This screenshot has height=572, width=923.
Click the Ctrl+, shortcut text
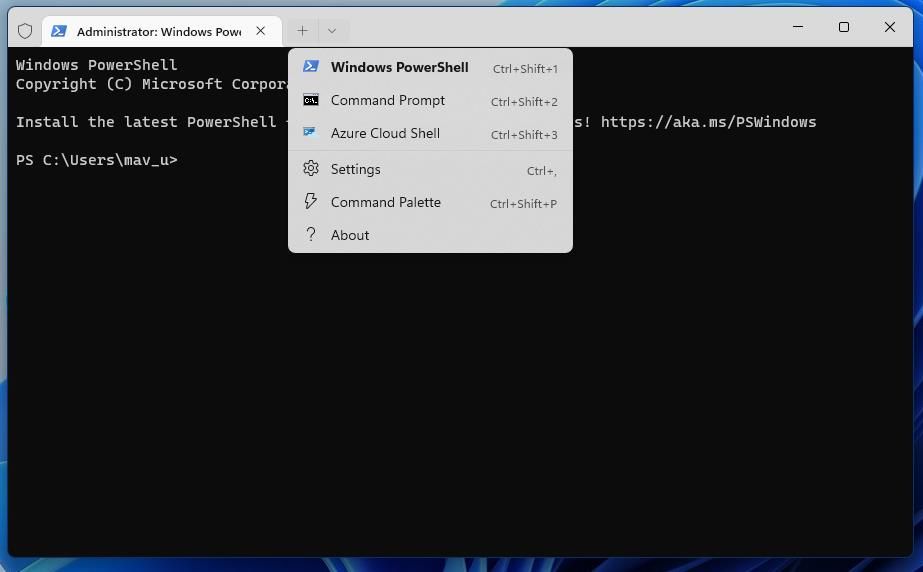[542, 171]
